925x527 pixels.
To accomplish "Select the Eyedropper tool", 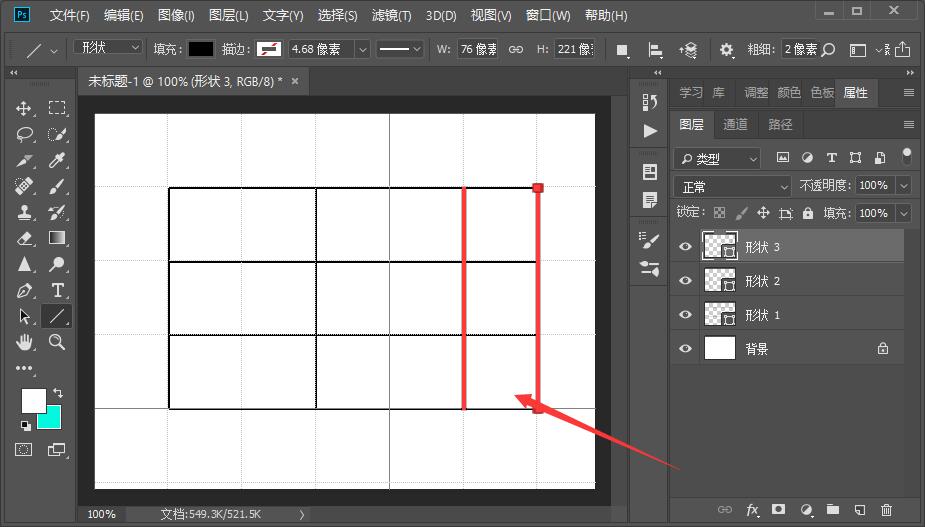I will pyautogui.click(x=57, y=161).
